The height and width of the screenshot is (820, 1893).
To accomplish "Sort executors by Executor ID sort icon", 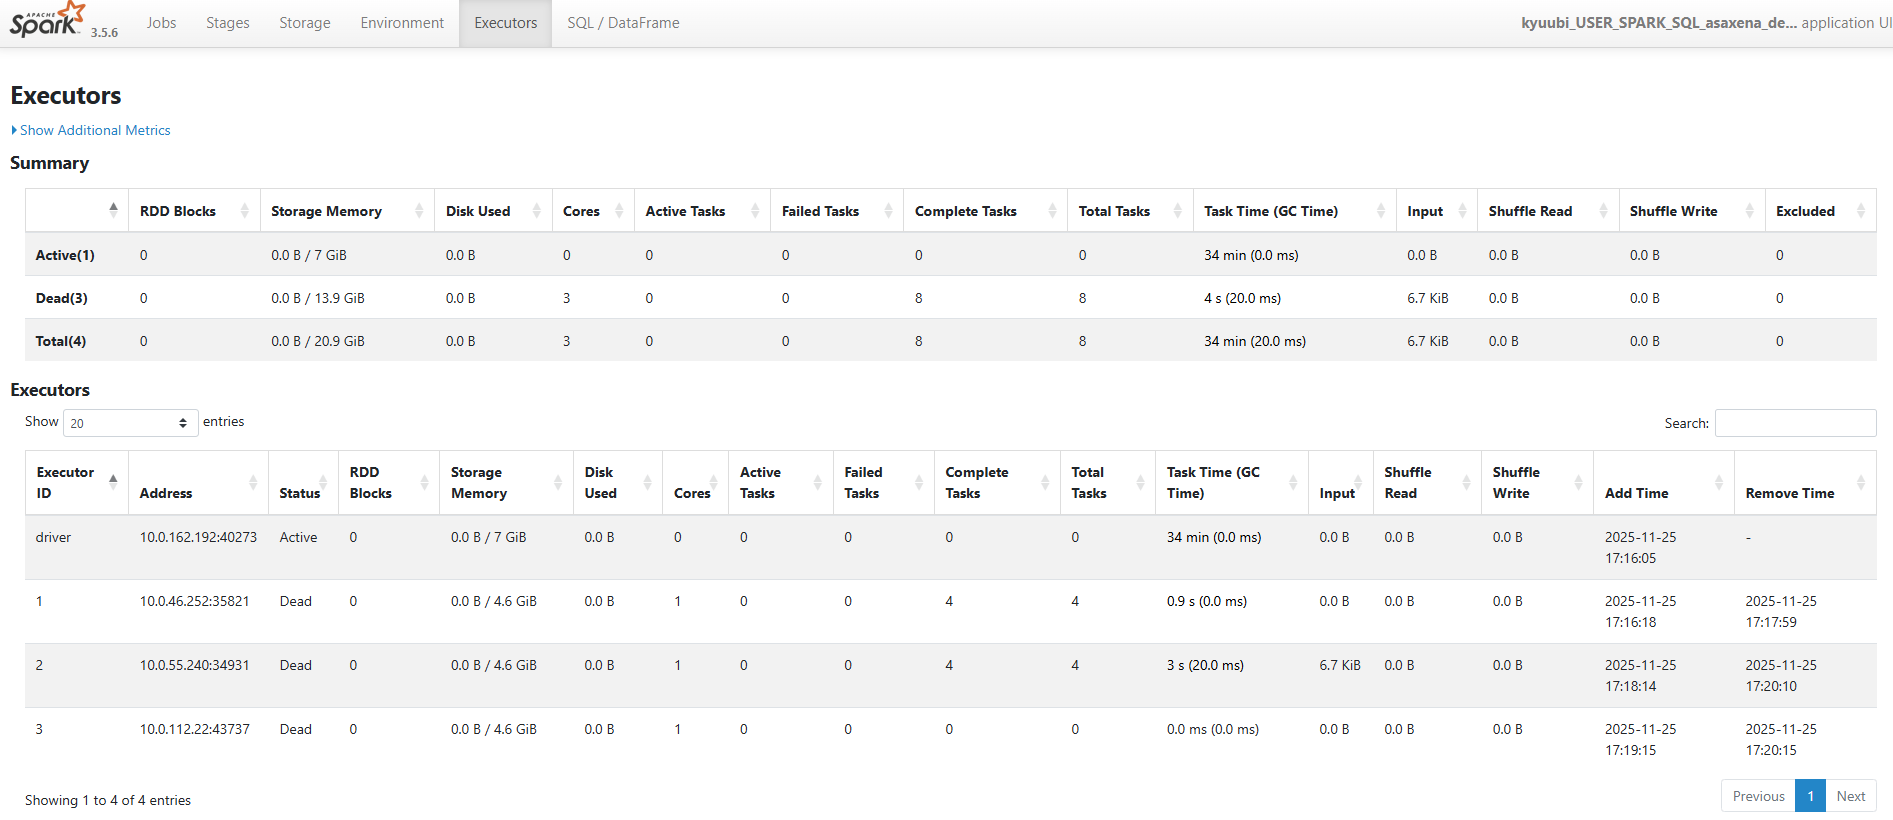I will click(x=113, y=482).
